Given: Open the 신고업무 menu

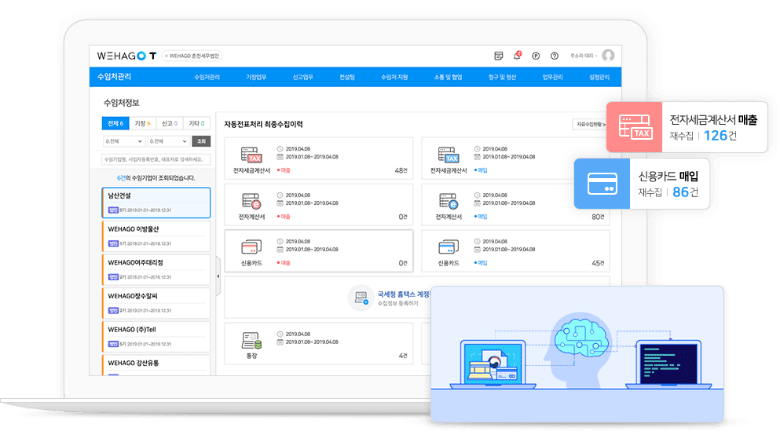Looking at the screenshot, I should pos(302,77).
